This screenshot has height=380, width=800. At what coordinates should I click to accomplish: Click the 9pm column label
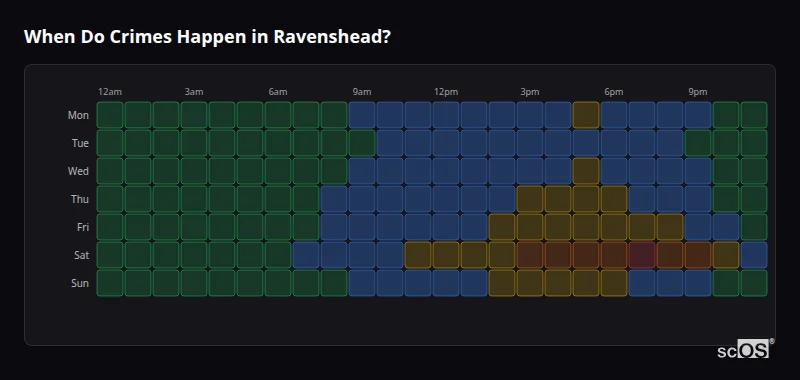[698, 92]
